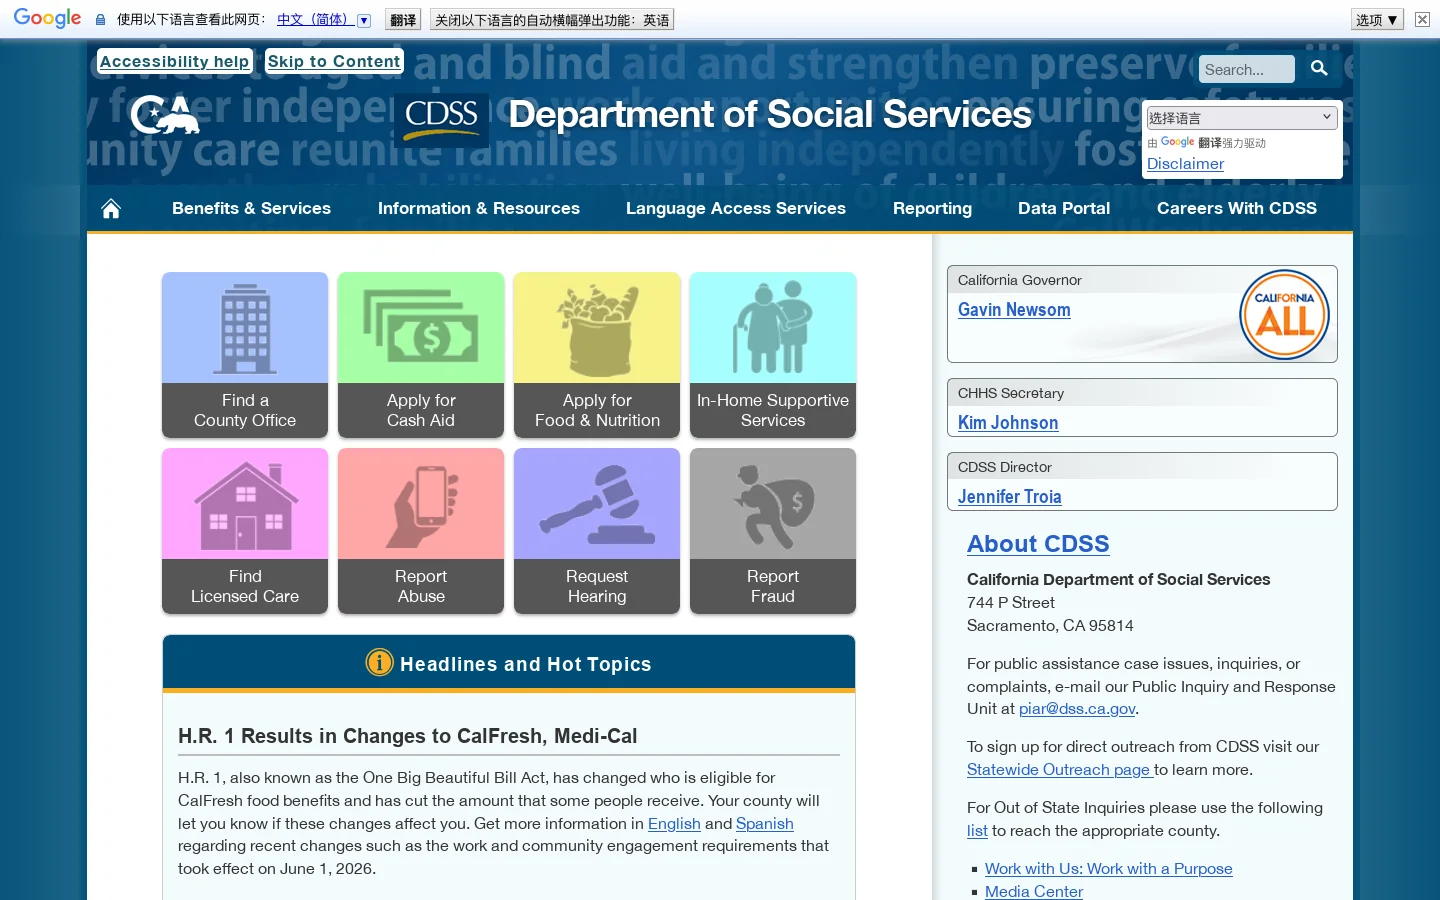Open the Information & Resources menu
The image size is (1440, 900).
click(479, 208)
